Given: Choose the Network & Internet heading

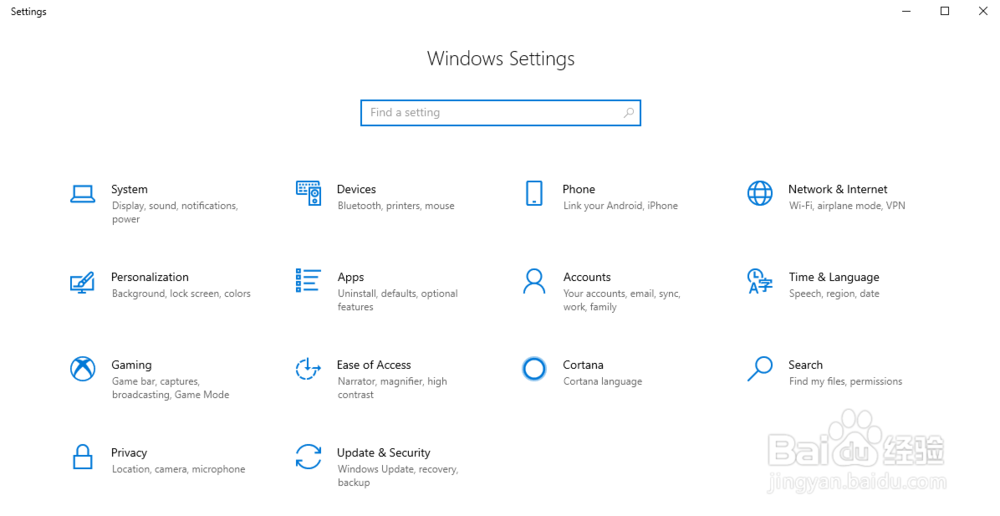Looking at the screenshot, I should (838, 189).
